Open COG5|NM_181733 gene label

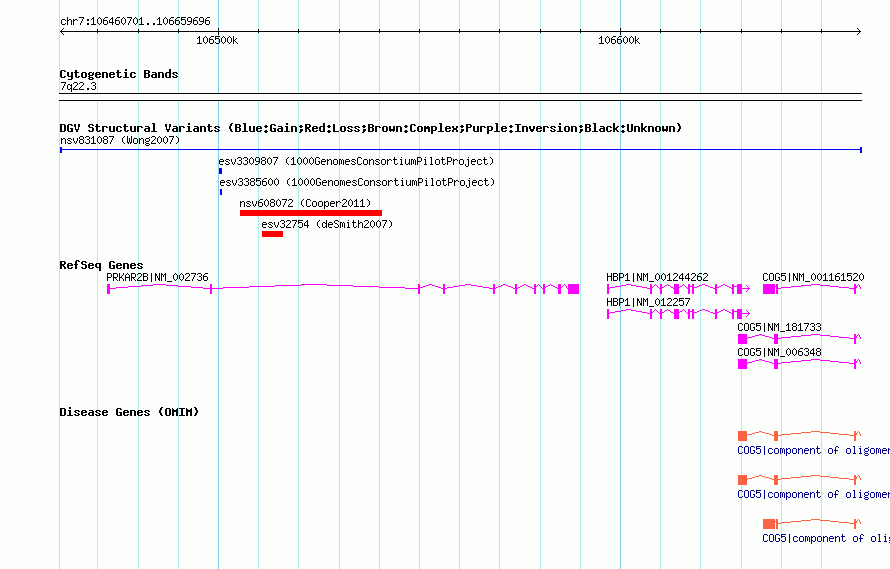tap(779, 327)
